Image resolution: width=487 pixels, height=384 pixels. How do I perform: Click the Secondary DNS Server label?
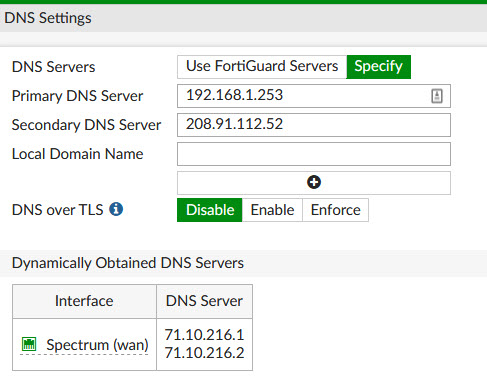[x=86, y=125]
